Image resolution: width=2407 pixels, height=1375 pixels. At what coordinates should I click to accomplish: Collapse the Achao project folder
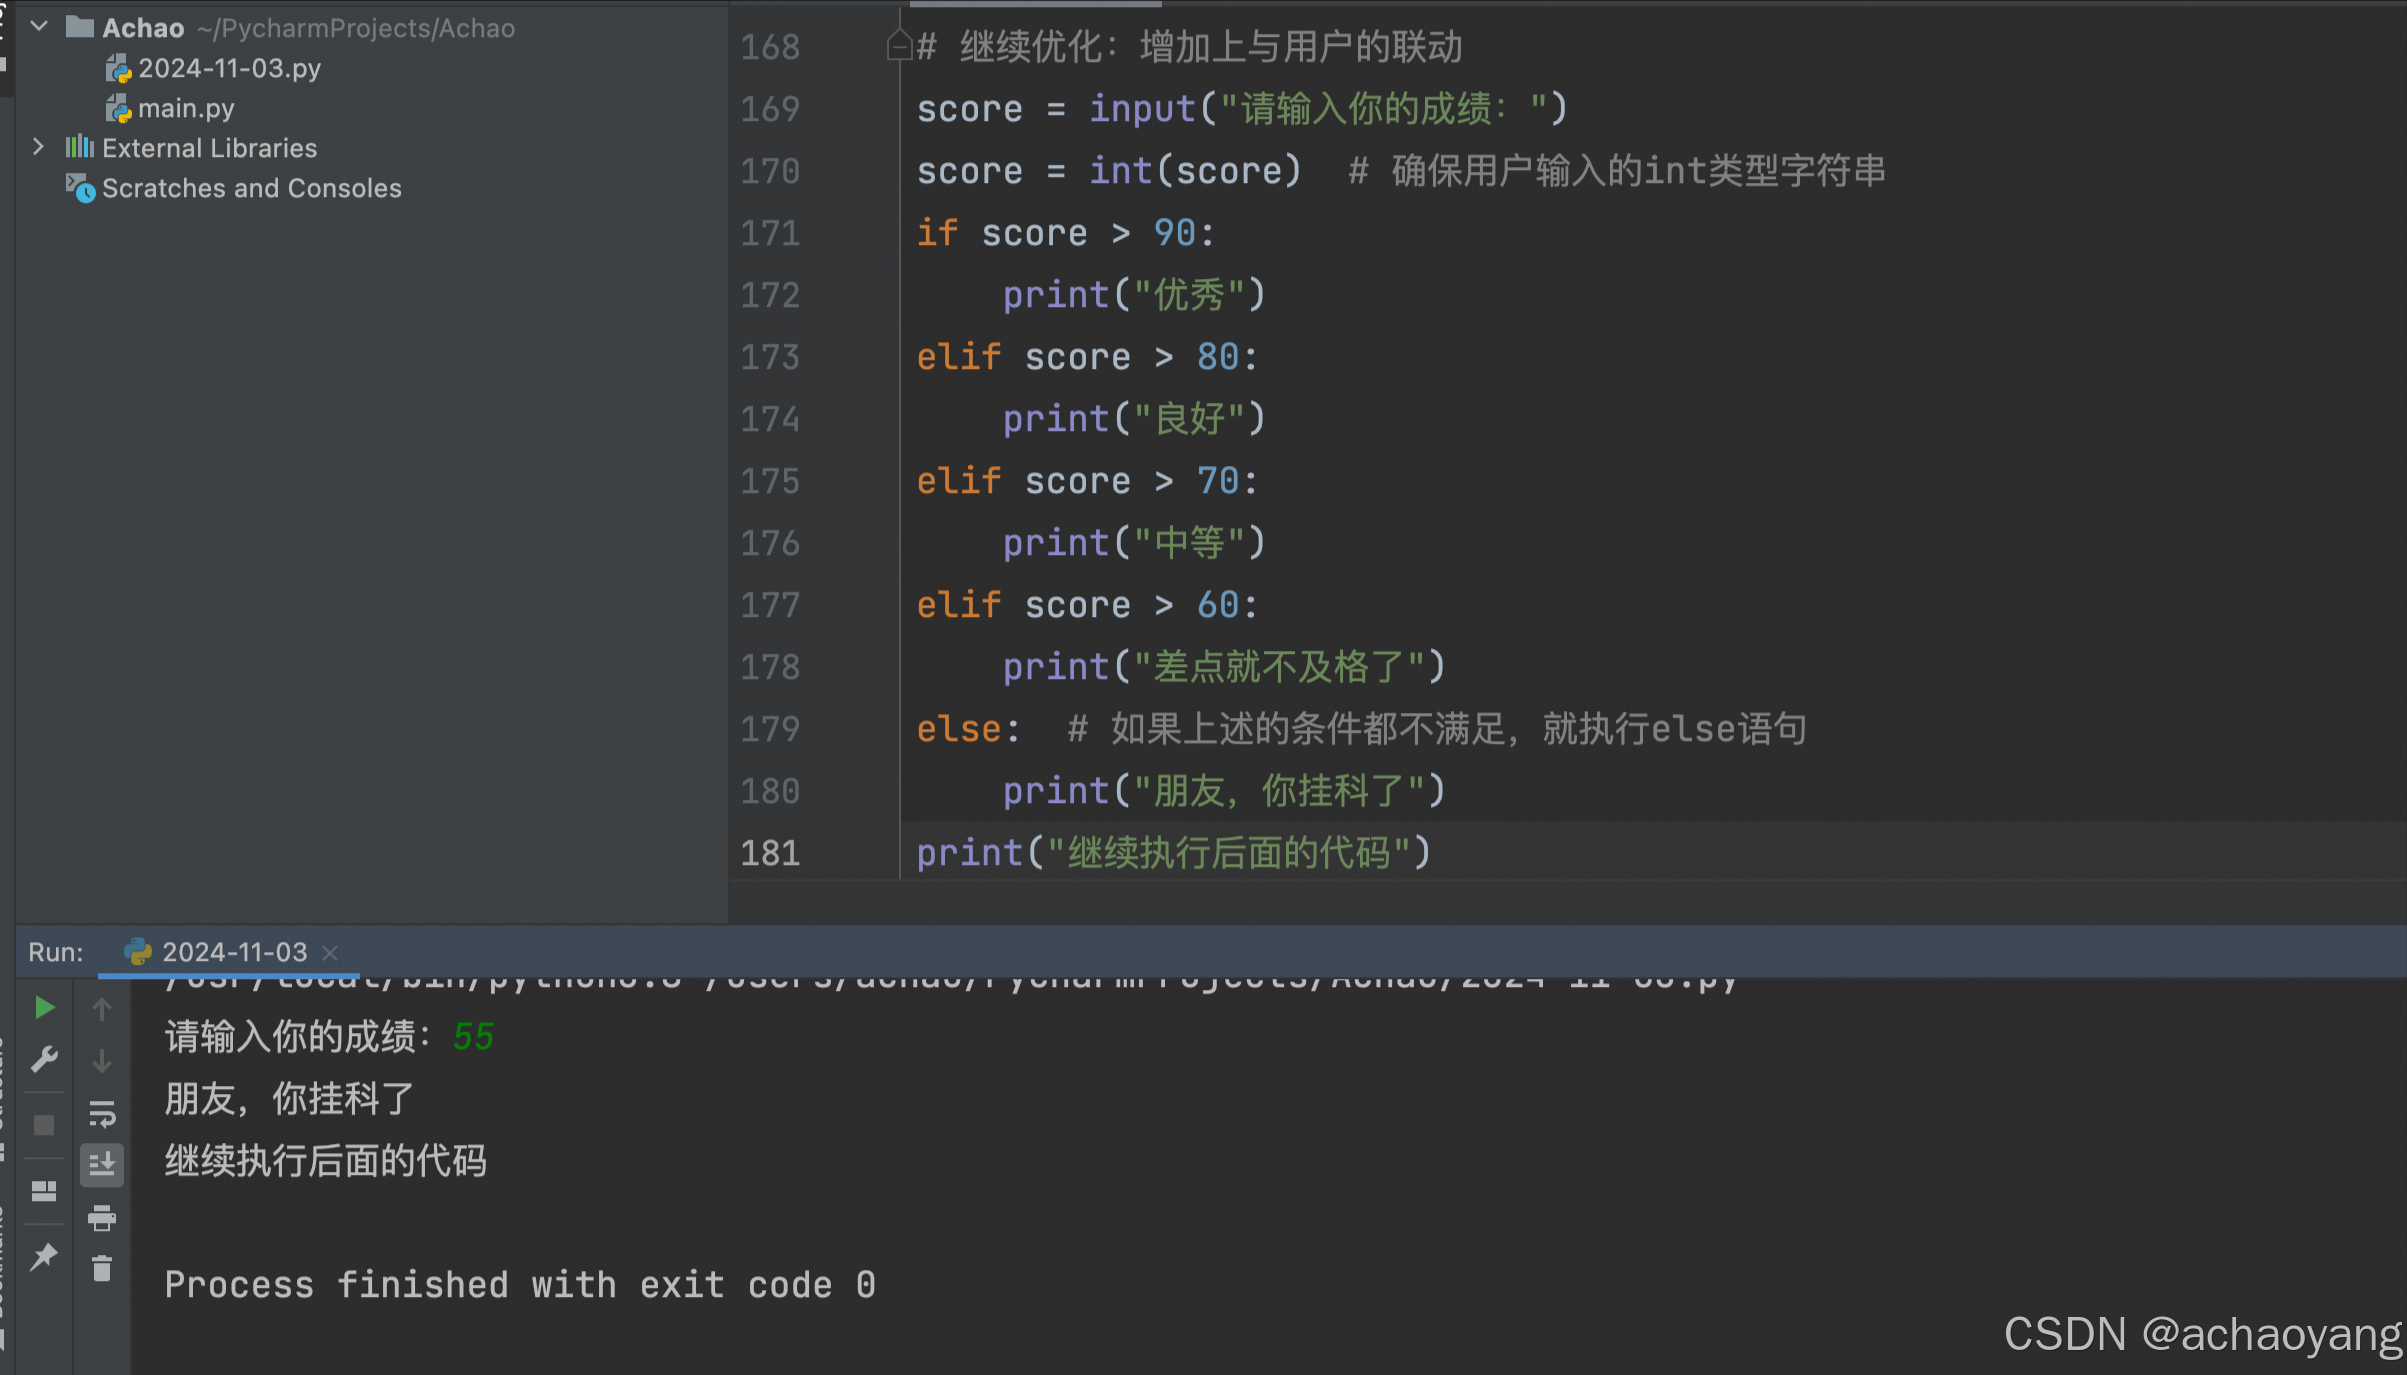[x=40, y=27]
